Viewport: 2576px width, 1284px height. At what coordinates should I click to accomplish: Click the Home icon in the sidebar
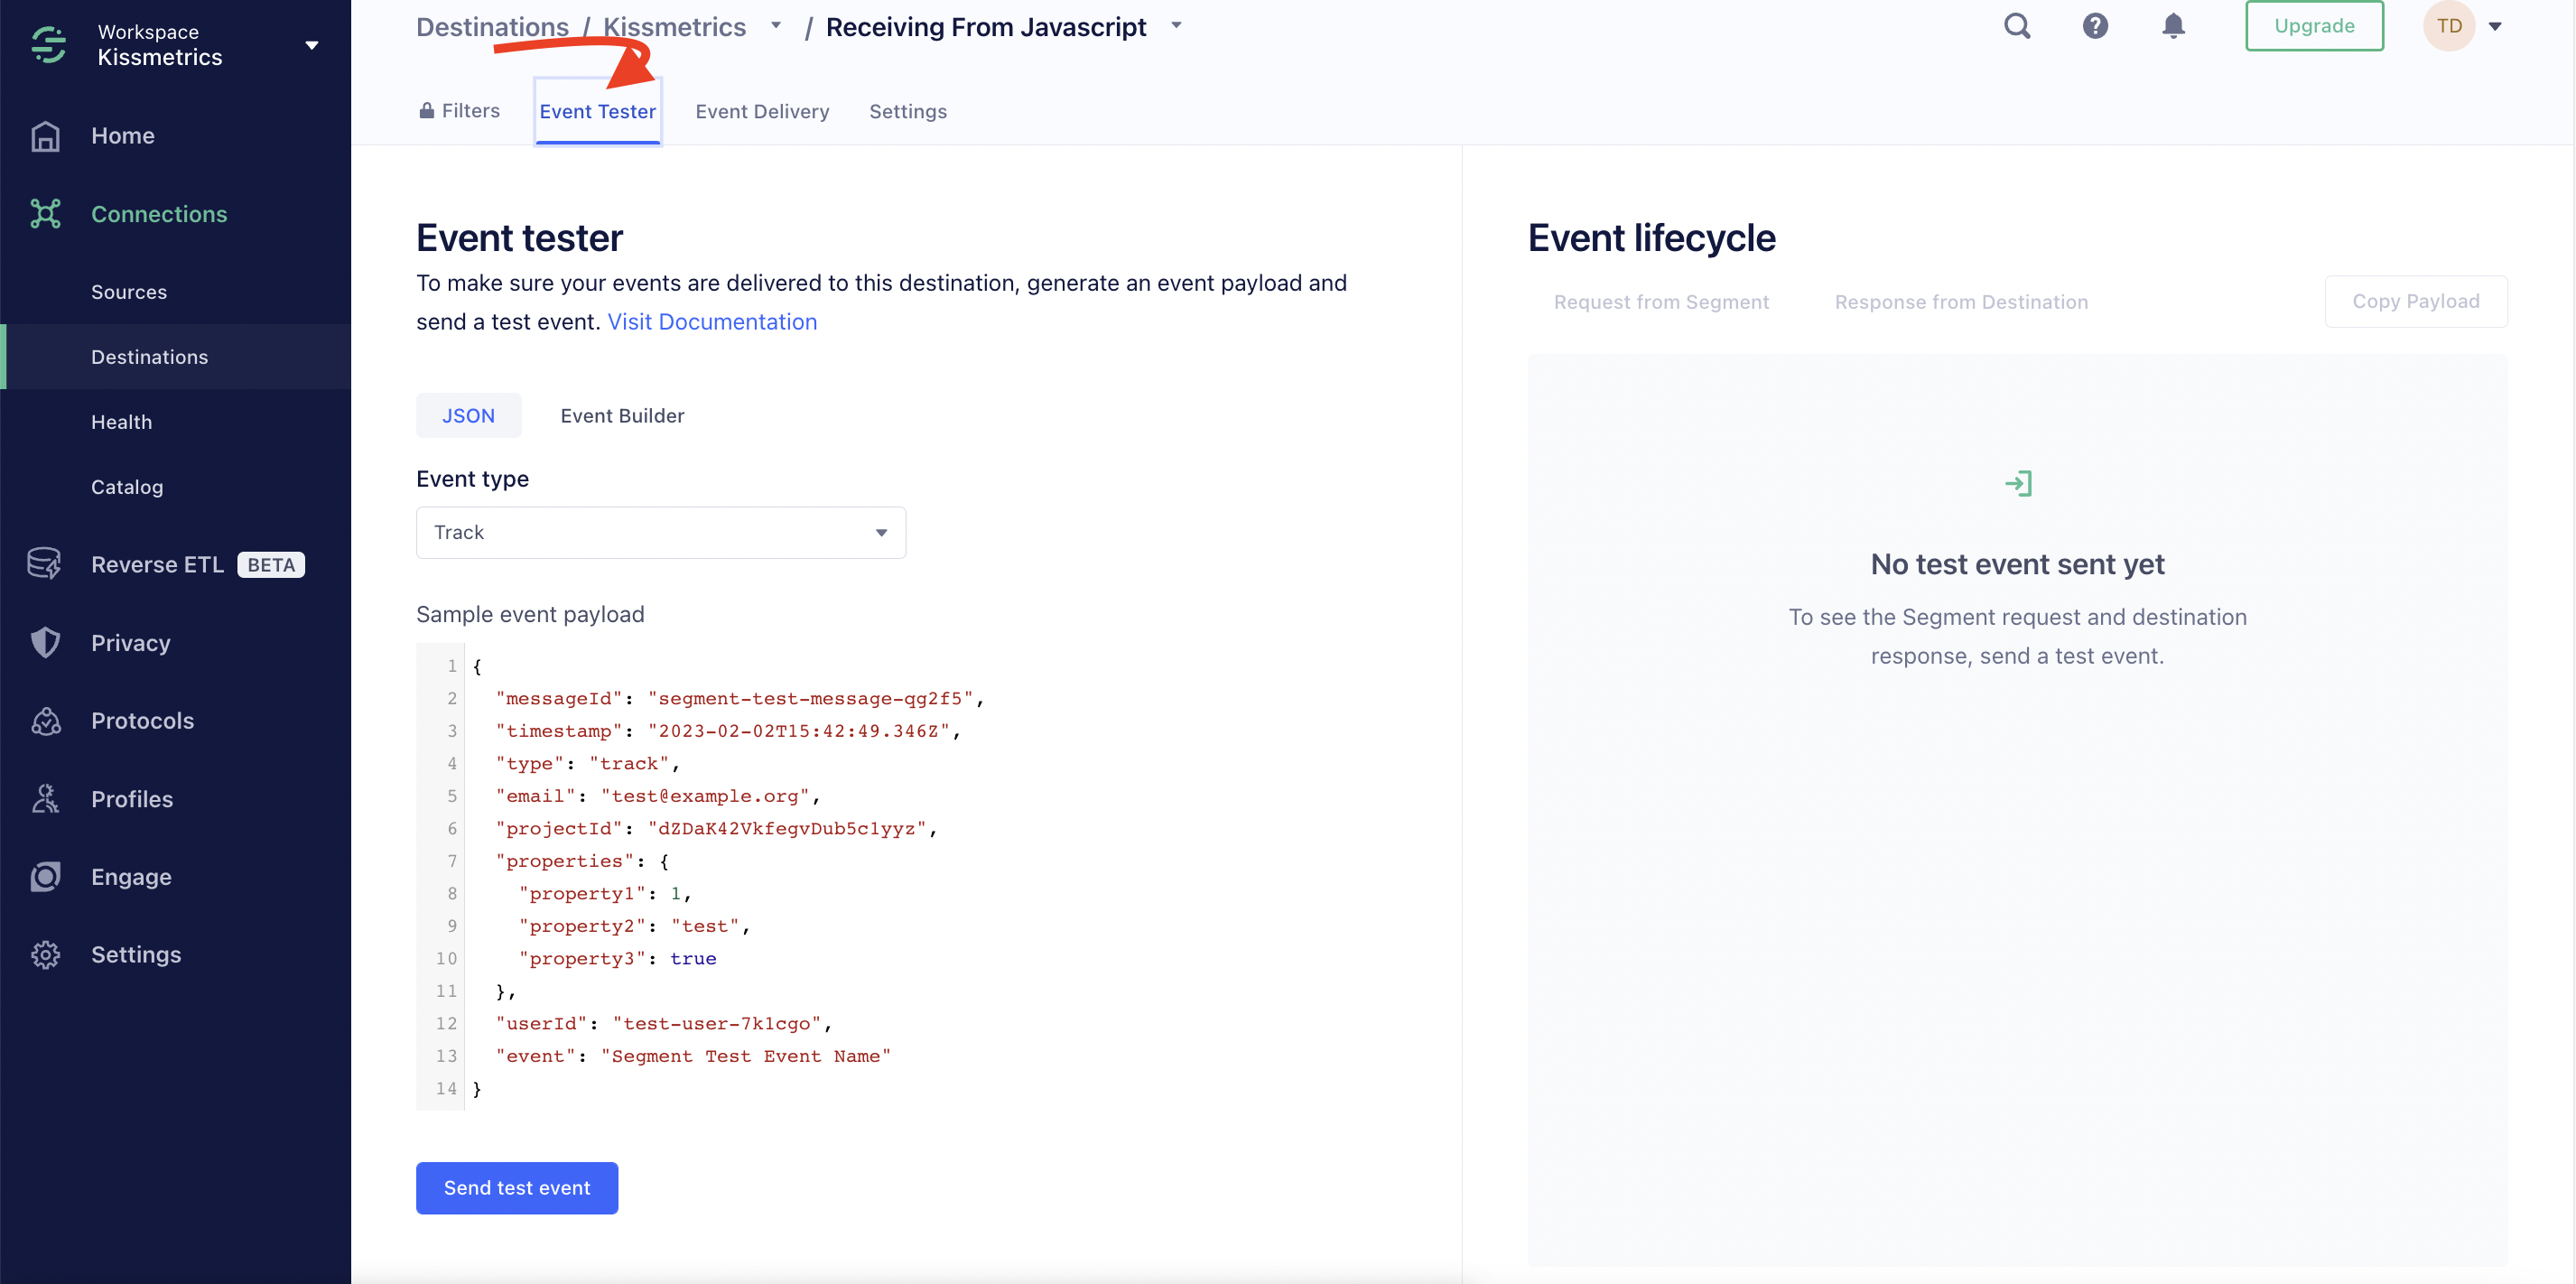(46, 136)
